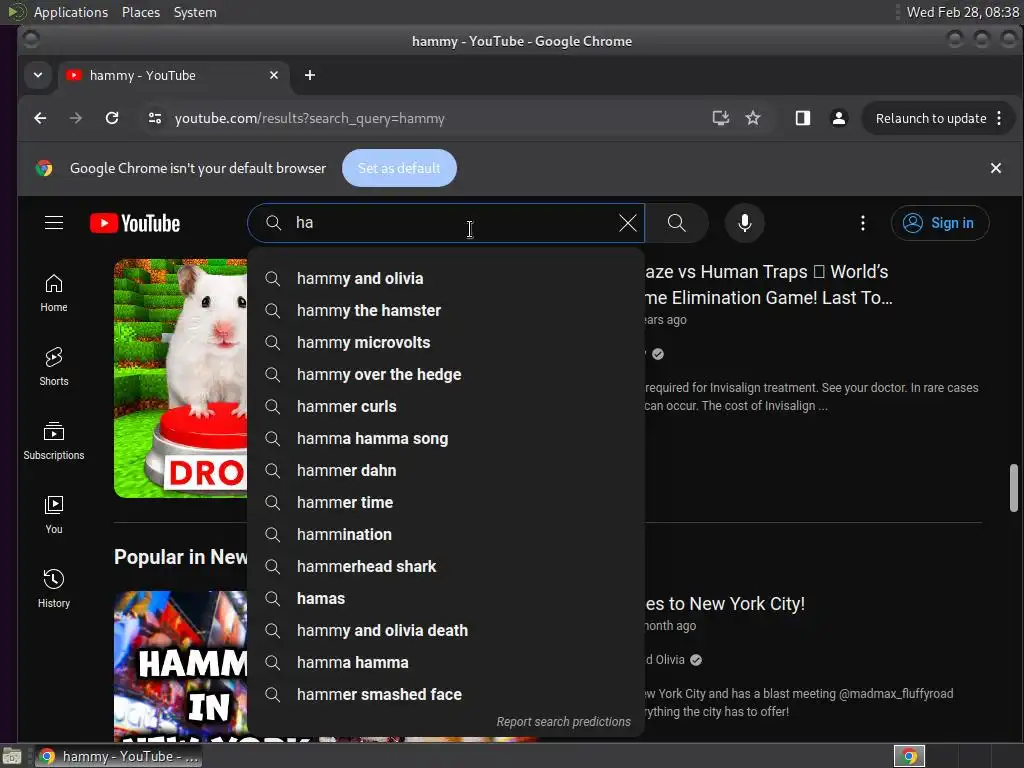This screenshot has width=1024, height=768.
Task: Choose suggestion 'hammer time'
Action: 446,502
